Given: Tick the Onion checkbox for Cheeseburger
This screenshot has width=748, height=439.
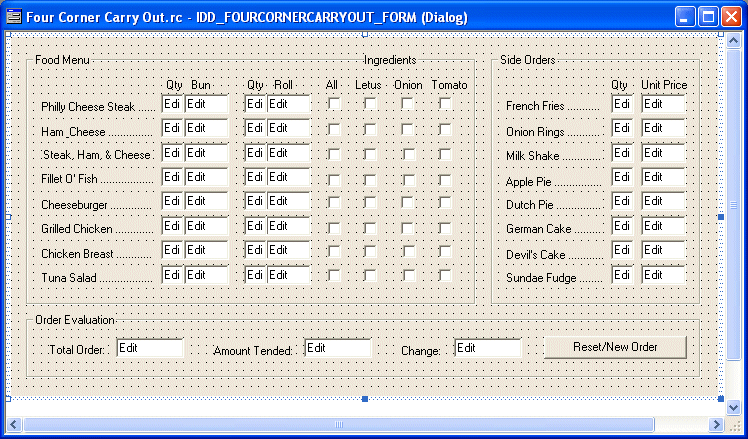Looking at the screenshot, I should click(x=407, y=202).
